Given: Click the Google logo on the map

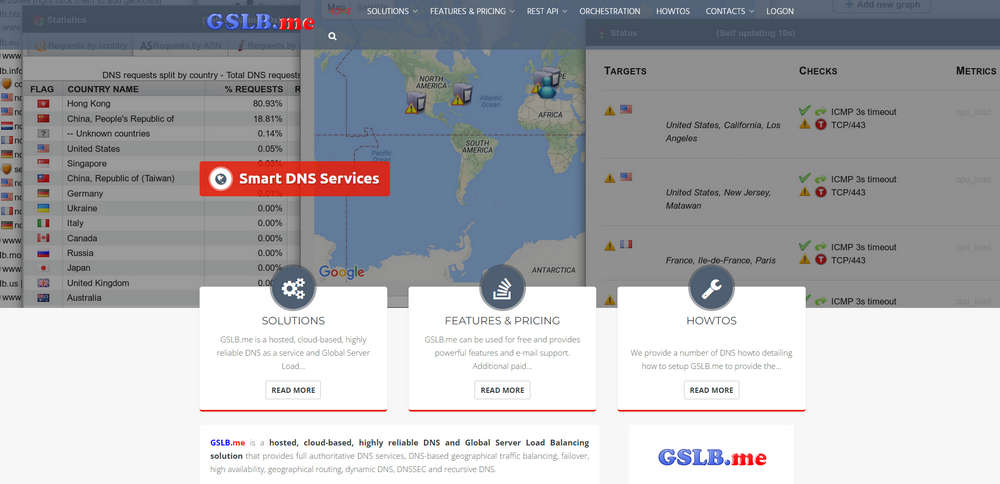Looking at the screenshot, I should [x=342, y=272].
